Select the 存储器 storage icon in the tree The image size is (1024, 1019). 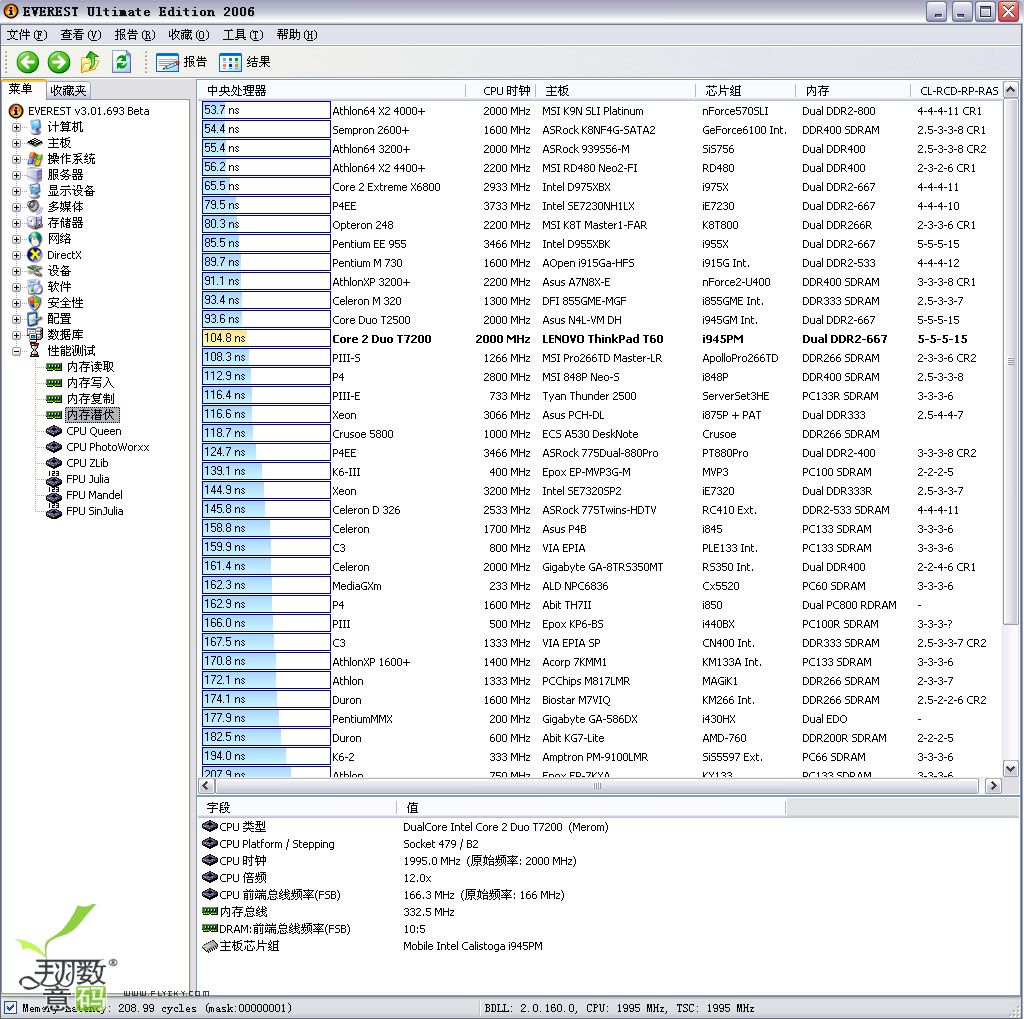coord(35,223)
